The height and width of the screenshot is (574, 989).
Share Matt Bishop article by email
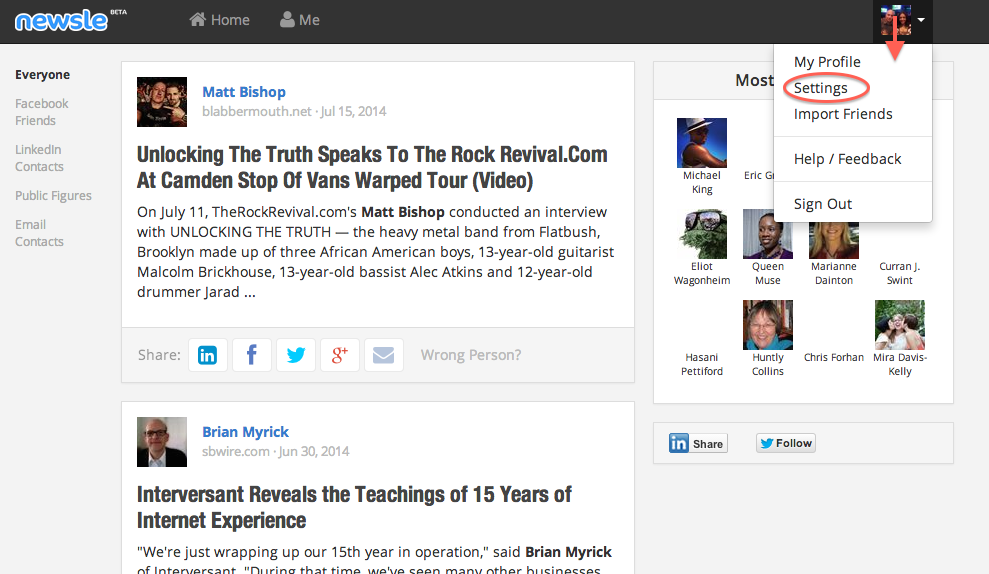click(x=383, y=354)
